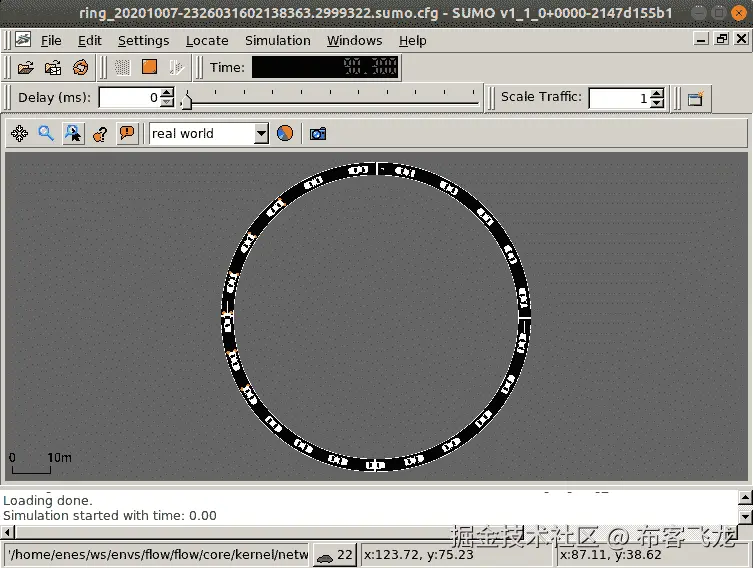Click 'Simulation started with time: 0.00' text

109,516
